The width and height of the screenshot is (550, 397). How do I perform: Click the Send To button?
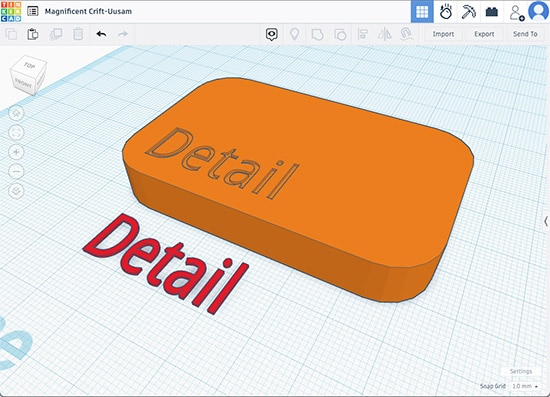[525, 34]
